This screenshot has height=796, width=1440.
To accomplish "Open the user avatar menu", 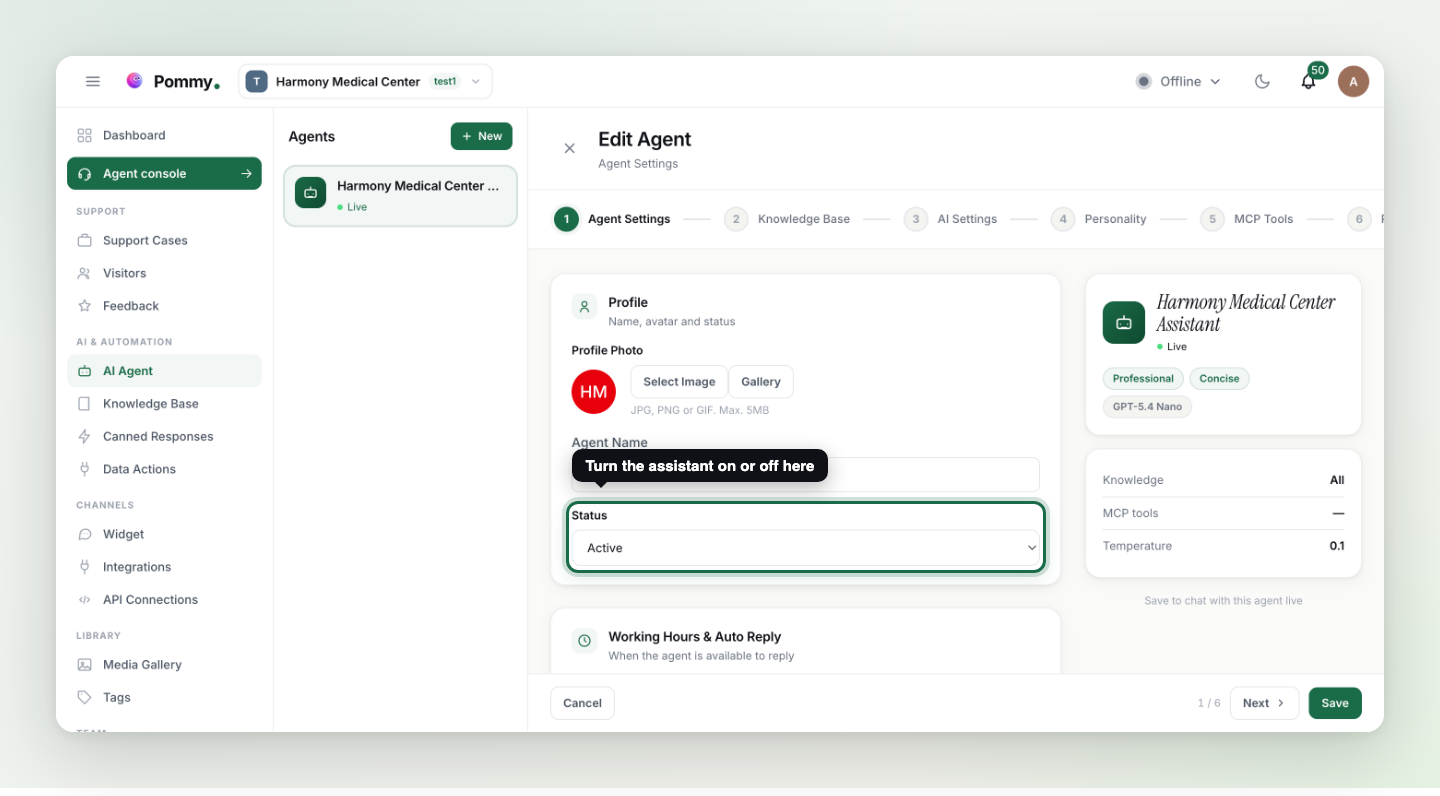I will tap(1353, 82).
